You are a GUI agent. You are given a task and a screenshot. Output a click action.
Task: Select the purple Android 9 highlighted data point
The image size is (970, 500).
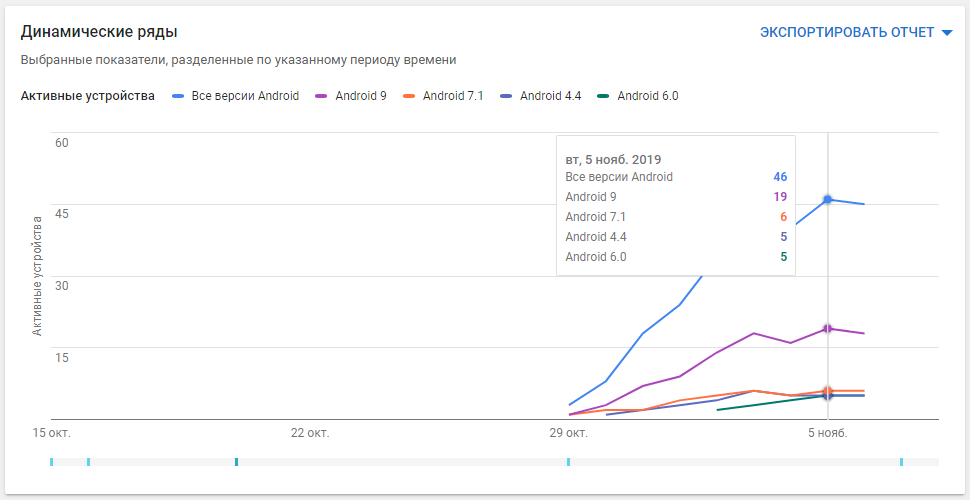pyautogui.click(x=827, y=329)
